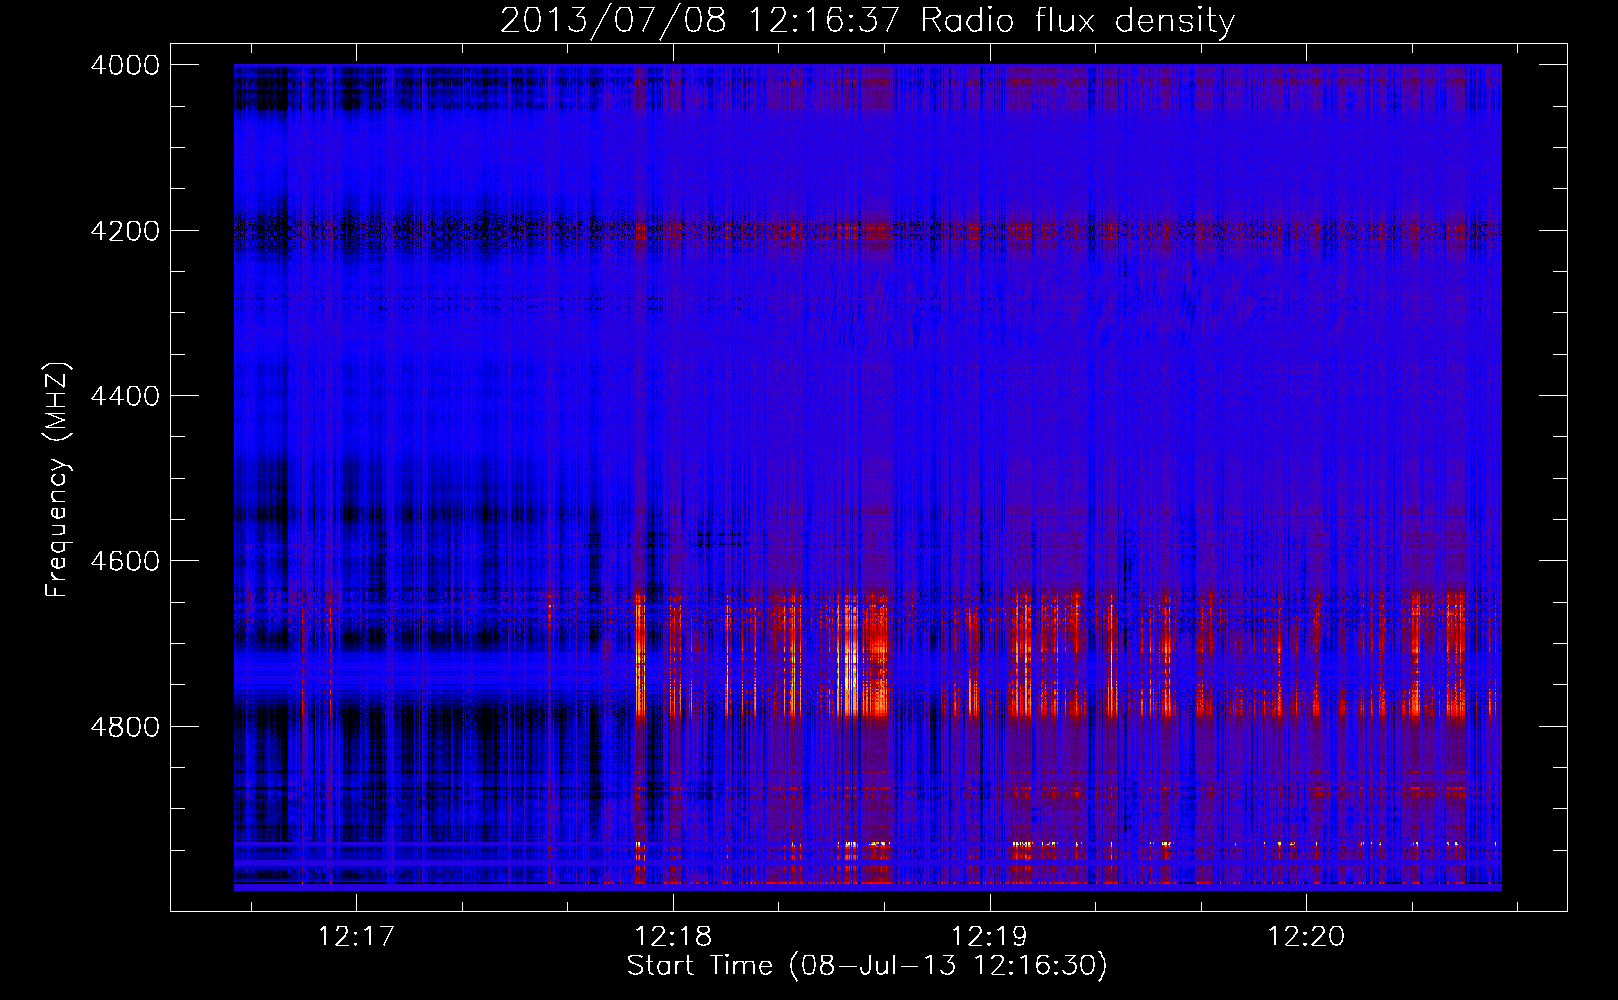This screenshot has height=1000, width=1618.
Task: Click the 12:20 time tick label
Action: tap(1307, 937)
